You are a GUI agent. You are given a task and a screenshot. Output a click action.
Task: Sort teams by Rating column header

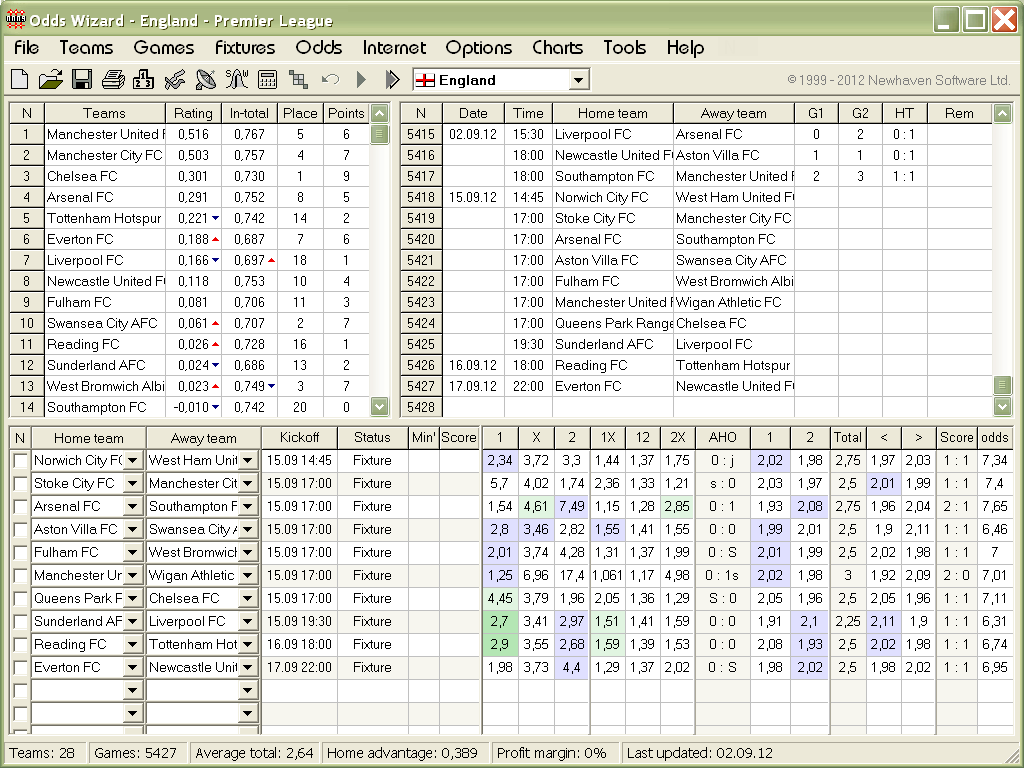193,113
